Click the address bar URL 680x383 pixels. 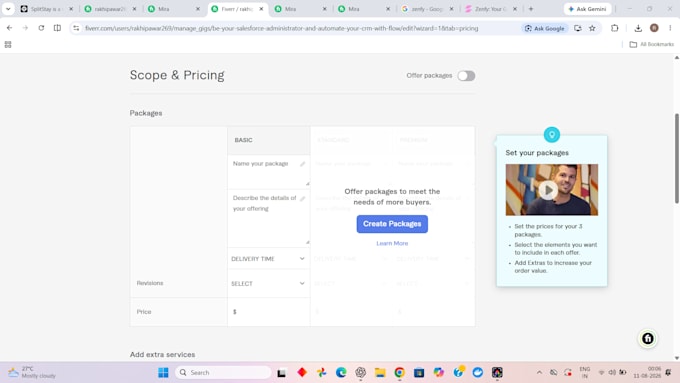pos(281,28)
